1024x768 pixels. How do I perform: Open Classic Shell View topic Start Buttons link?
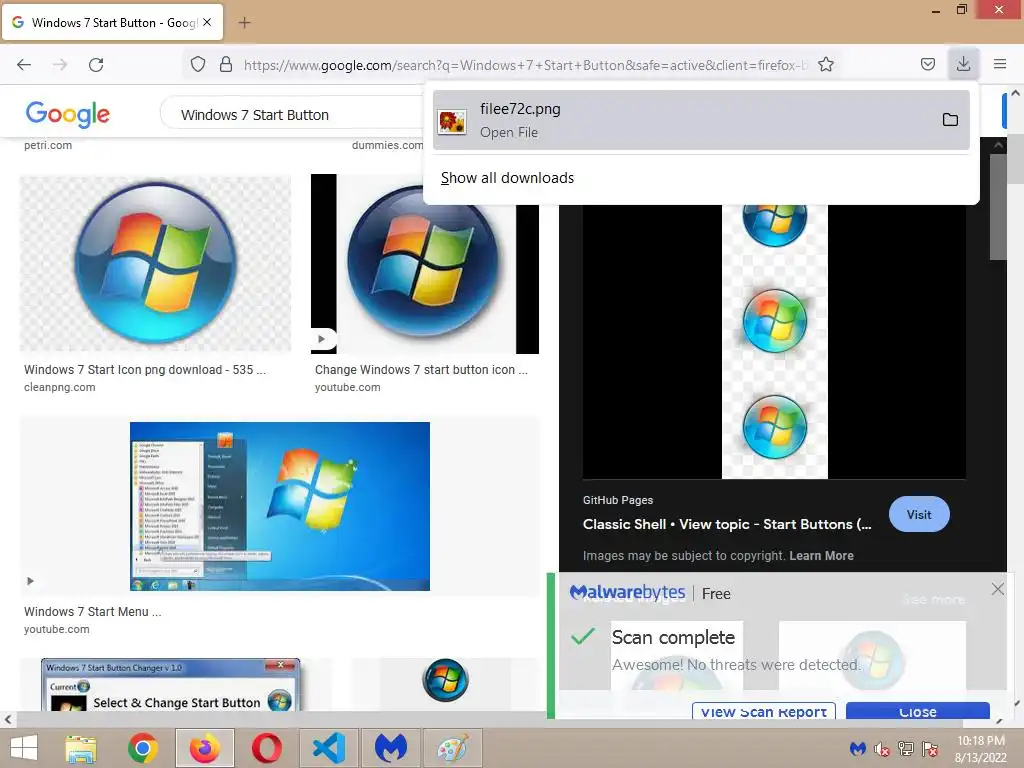tap(727, 524)
